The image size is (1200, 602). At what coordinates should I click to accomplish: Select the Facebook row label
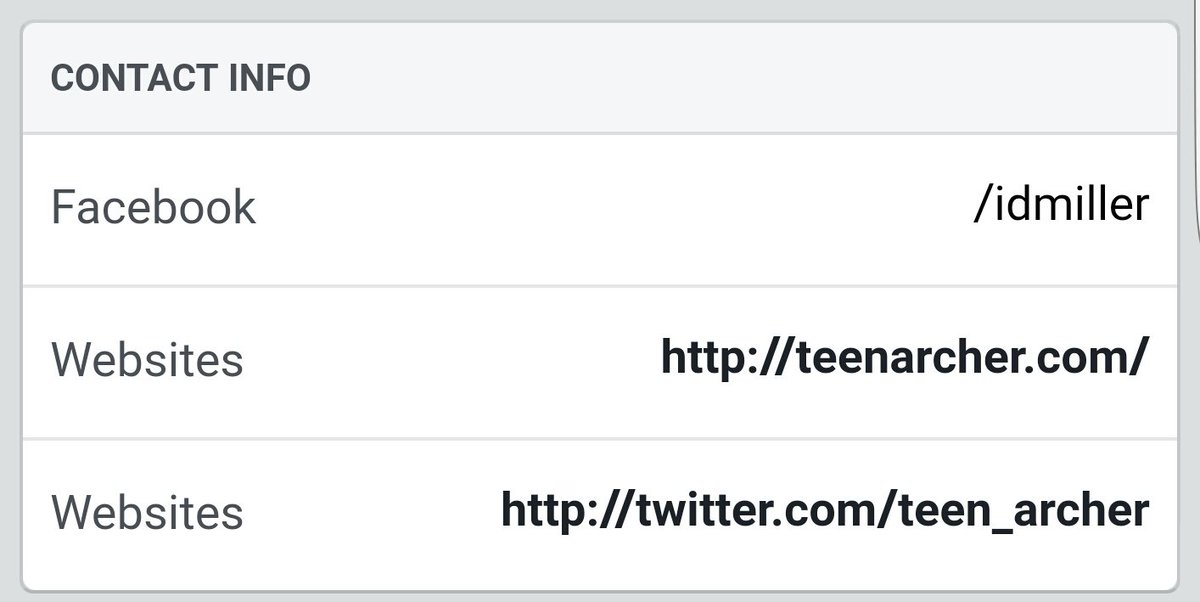(x=153, y=208)
